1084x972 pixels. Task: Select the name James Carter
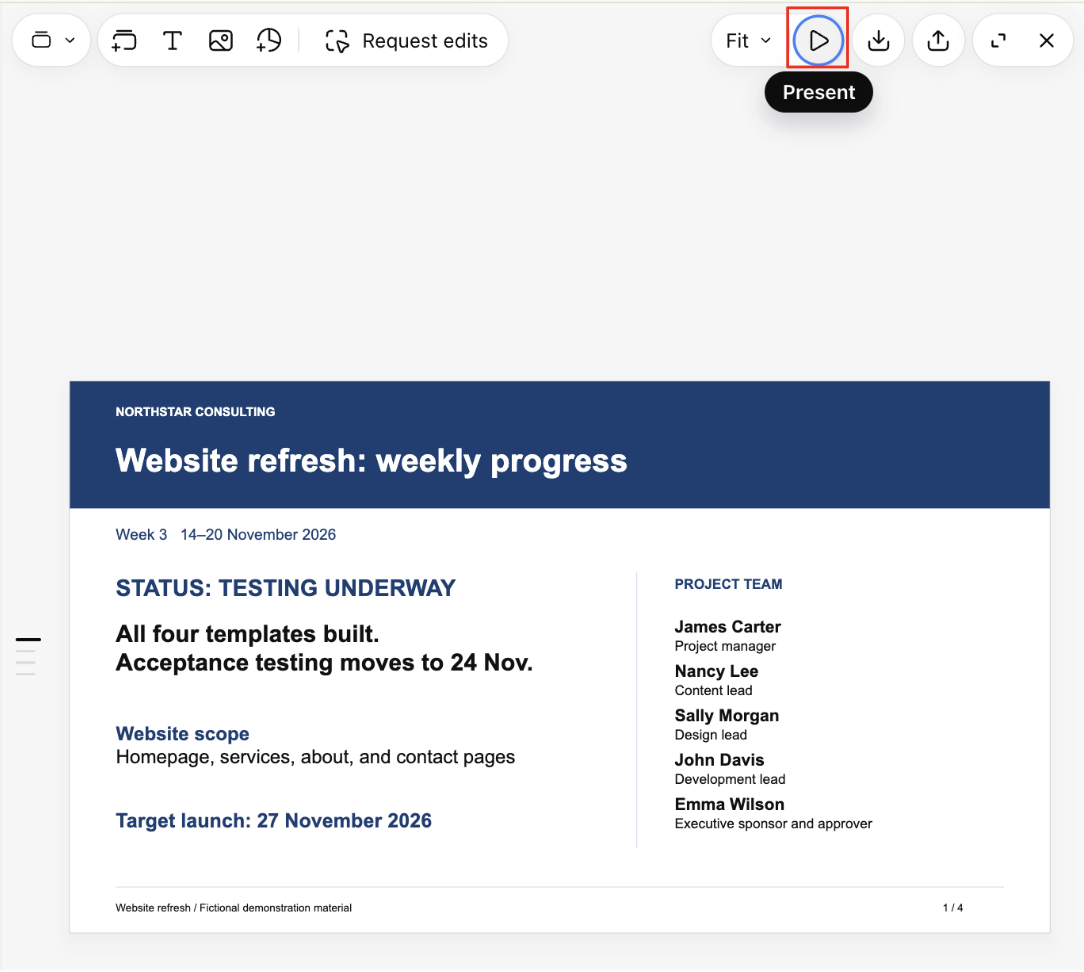728,627
